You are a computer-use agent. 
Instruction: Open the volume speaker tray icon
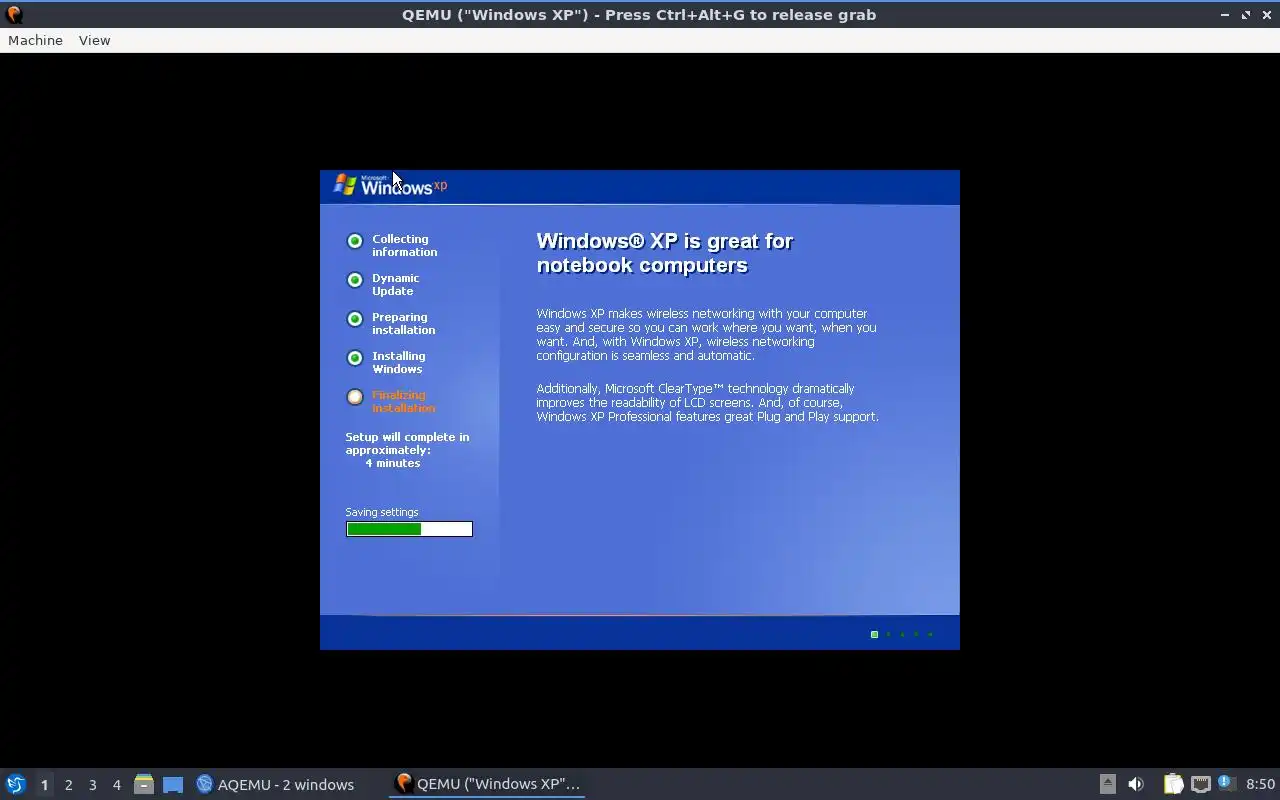tap(1136, 784)
